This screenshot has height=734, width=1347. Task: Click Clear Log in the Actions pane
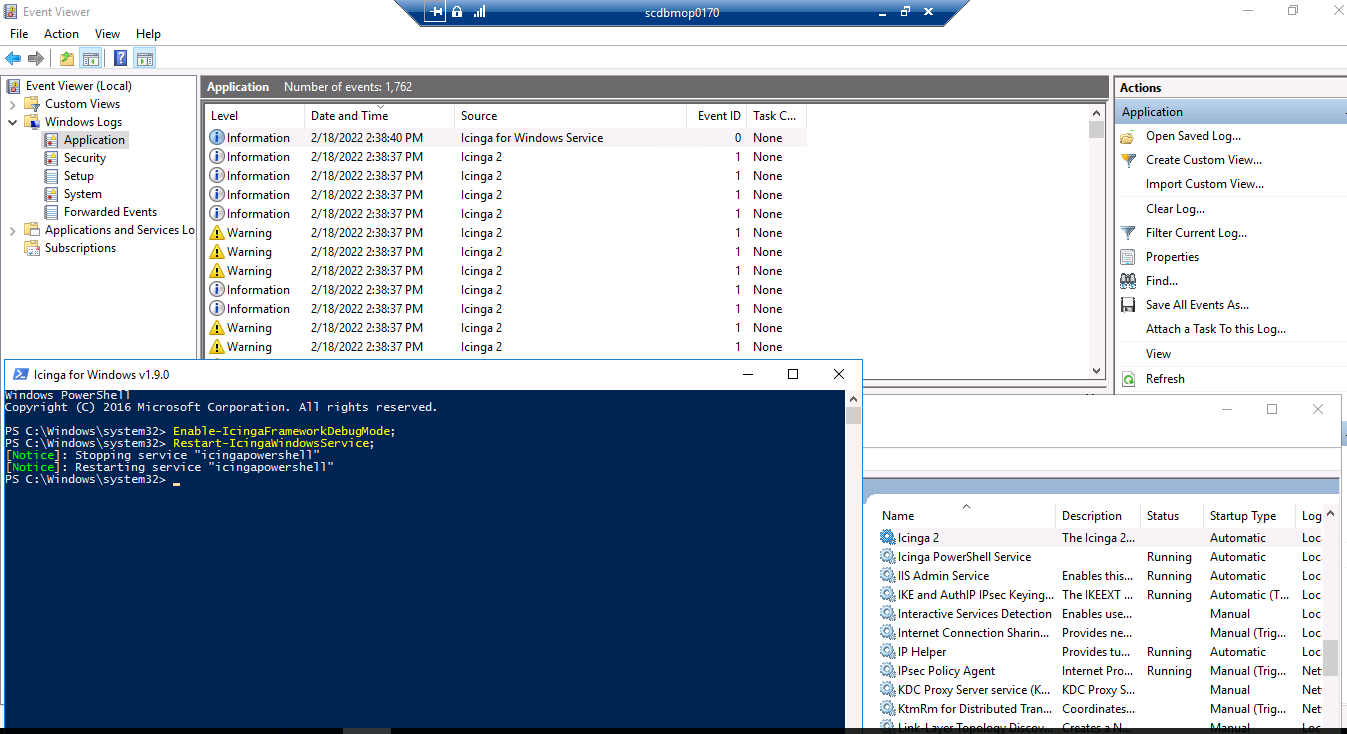(x=1171, y=208)
